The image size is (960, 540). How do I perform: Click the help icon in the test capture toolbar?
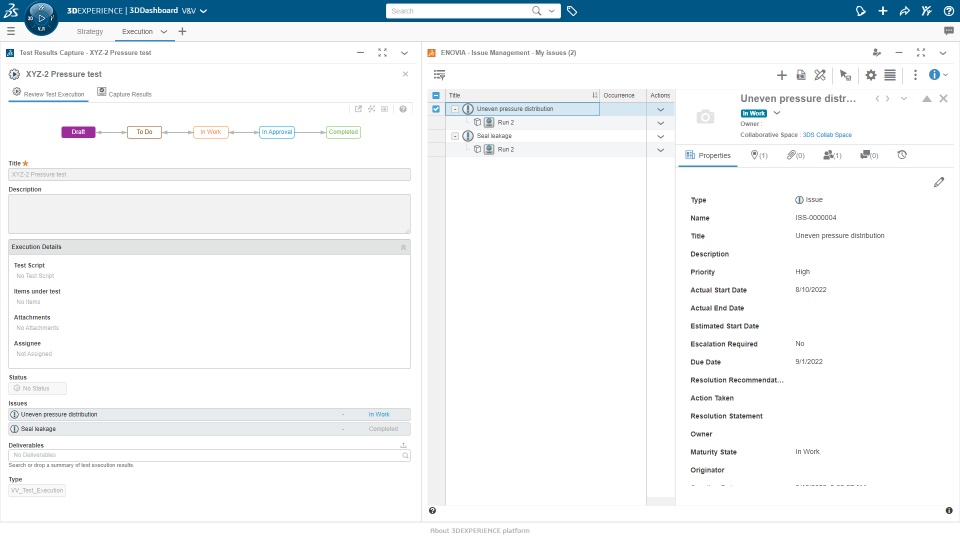click(403, 109)
